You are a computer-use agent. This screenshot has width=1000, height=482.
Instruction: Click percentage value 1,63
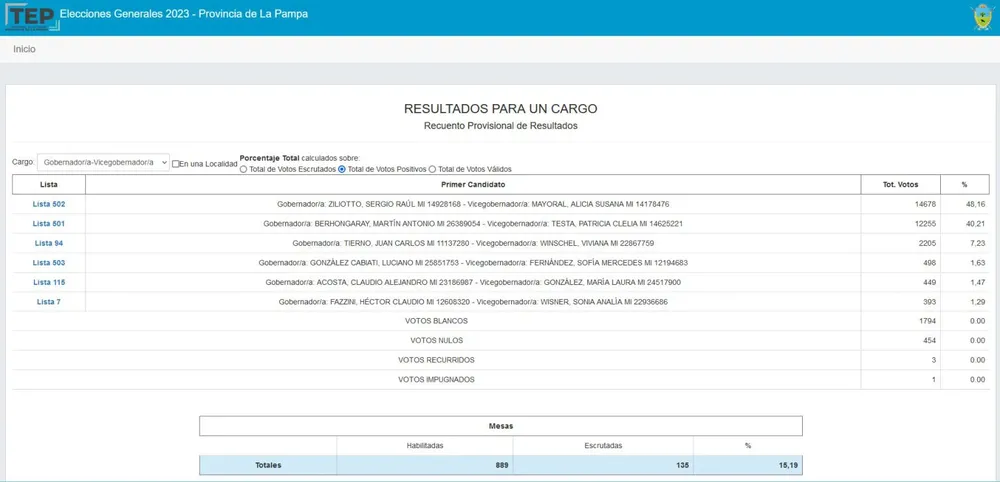[x=978, y=263]
